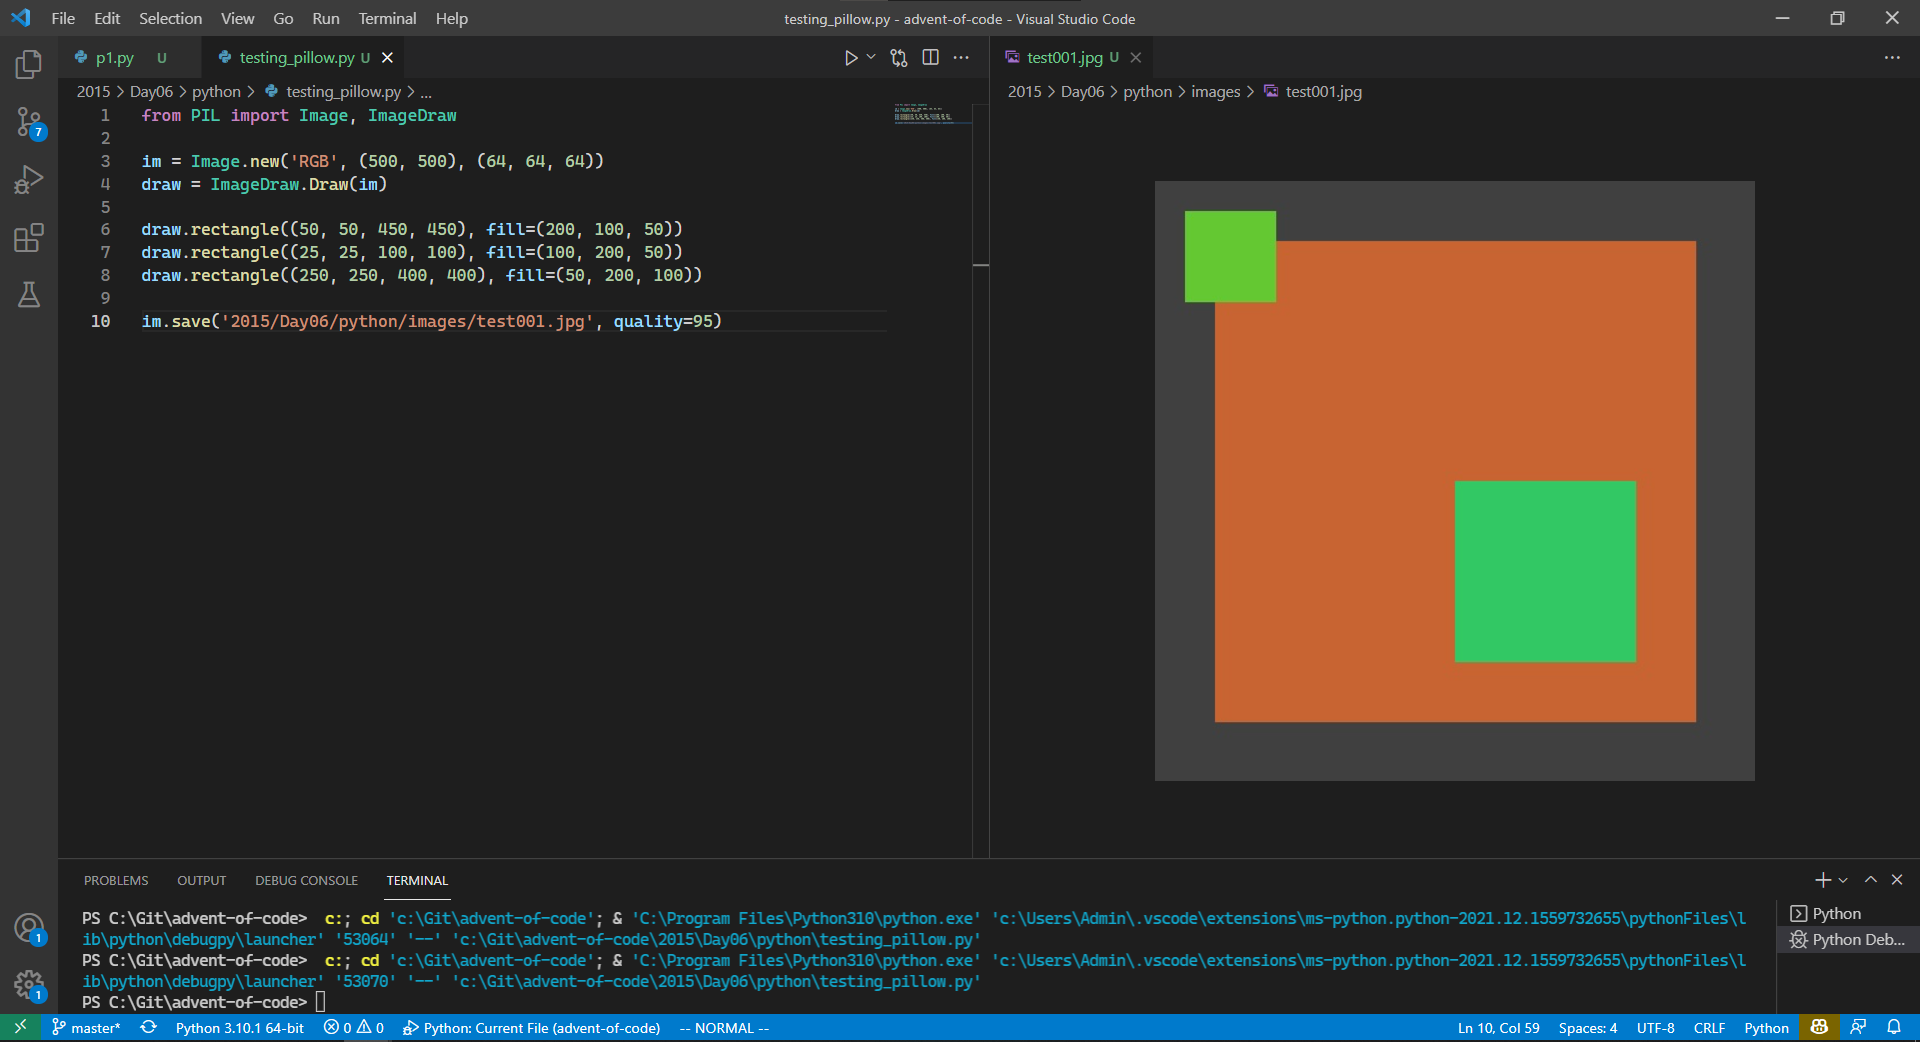Change indentation via Spaces: 4

1587,1028
